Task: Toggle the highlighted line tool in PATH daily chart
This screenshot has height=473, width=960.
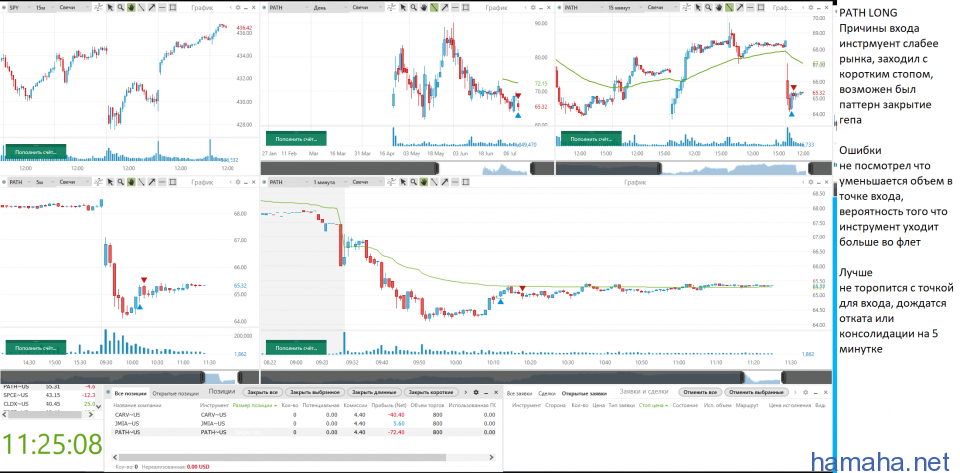Action: point(434,8)
